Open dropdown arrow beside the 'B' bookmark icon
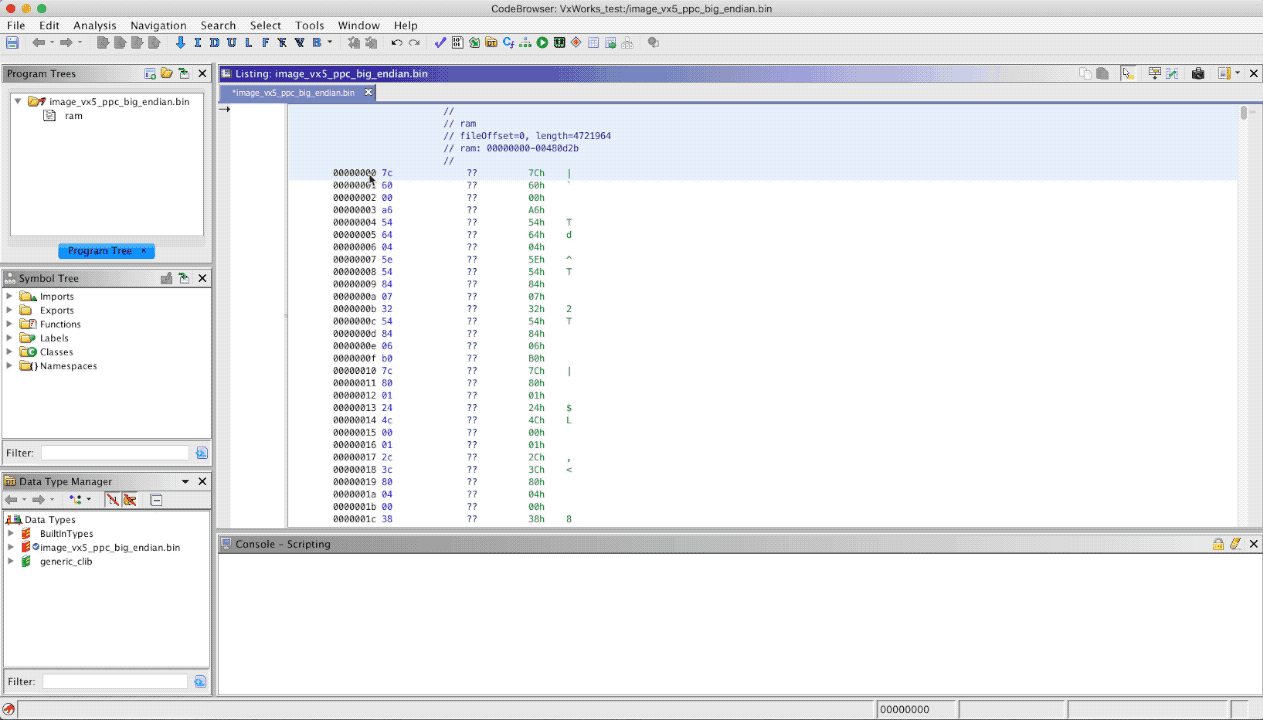 (330, 43)
